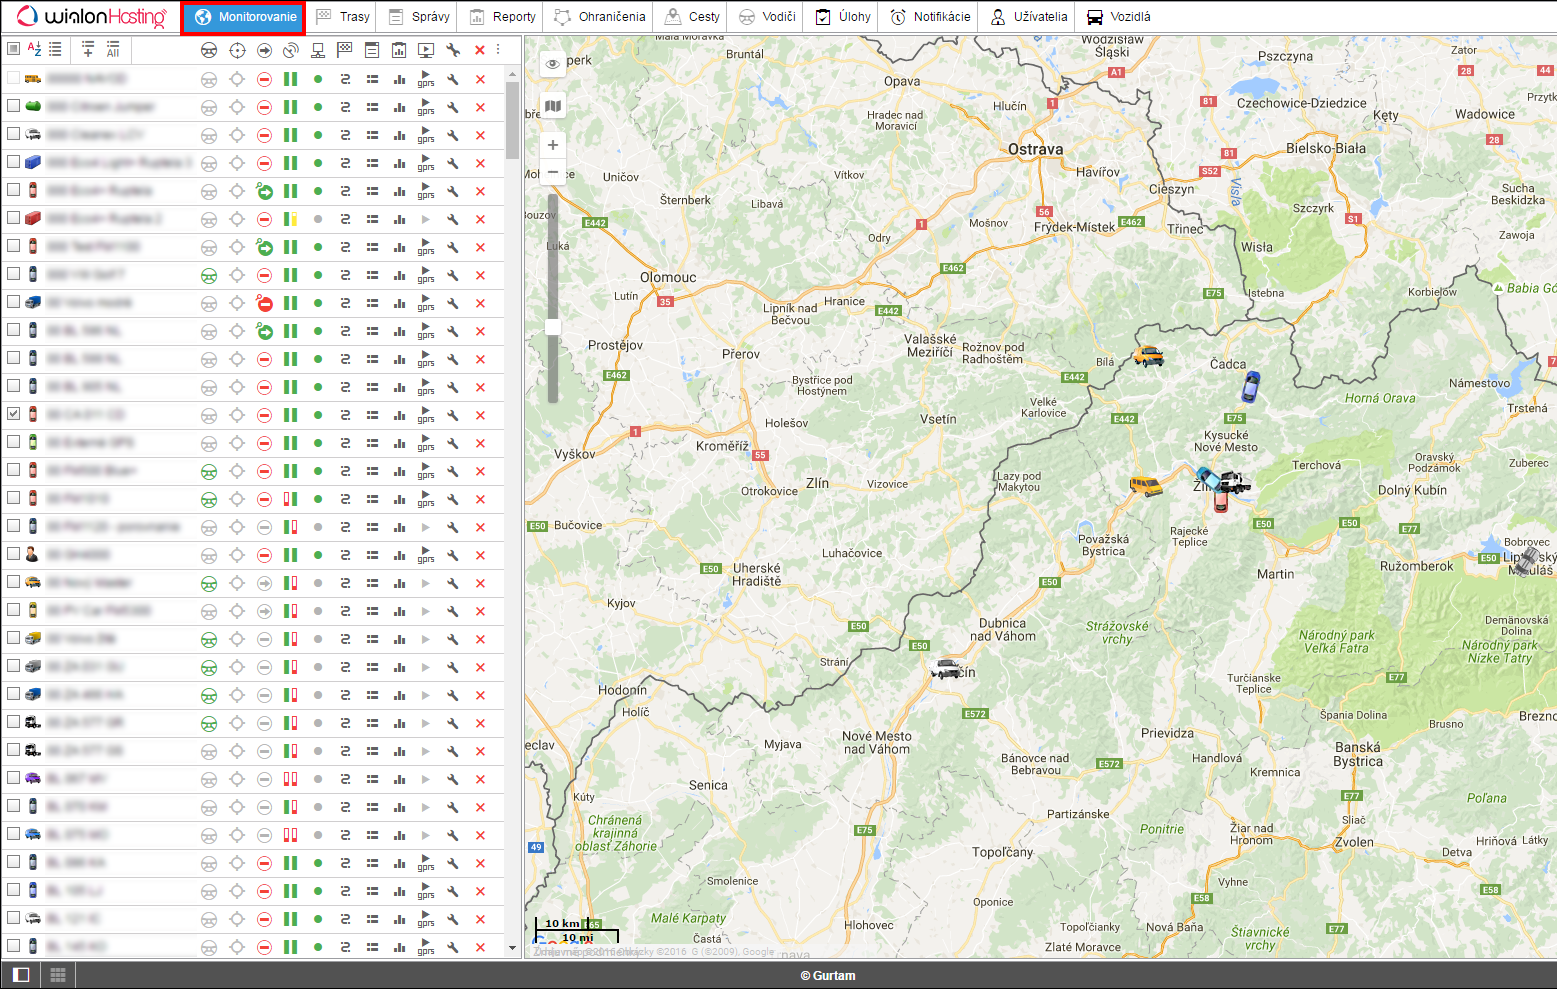Toggle map visible layers eye icon
This screenshot has width=1557, height=989.
pos(552,64)
